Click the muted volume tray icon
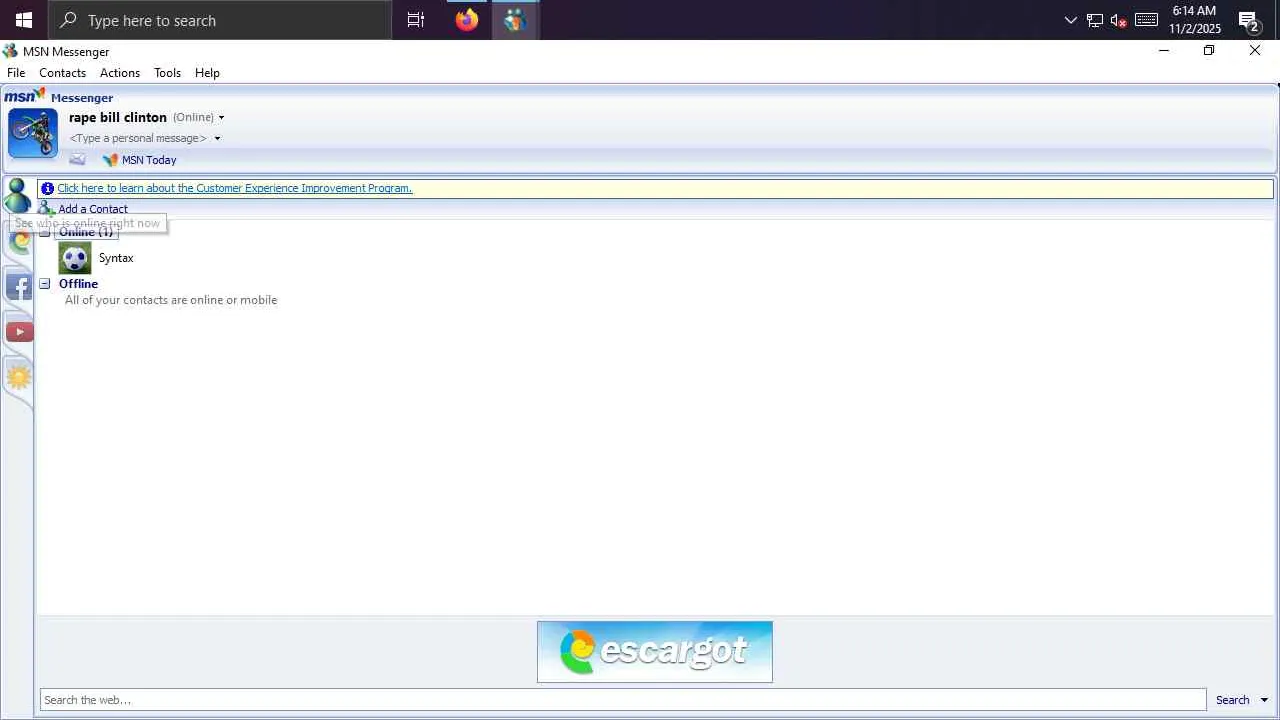 [1119, 20]
